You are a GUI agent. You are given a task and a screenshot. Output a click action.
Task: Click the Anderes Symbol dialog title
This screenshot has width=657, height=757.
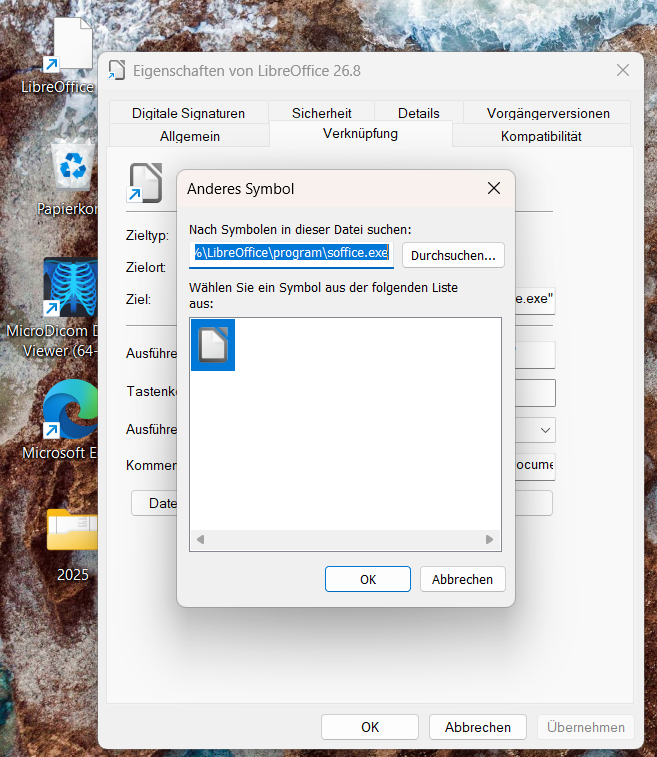click(240, 189)
